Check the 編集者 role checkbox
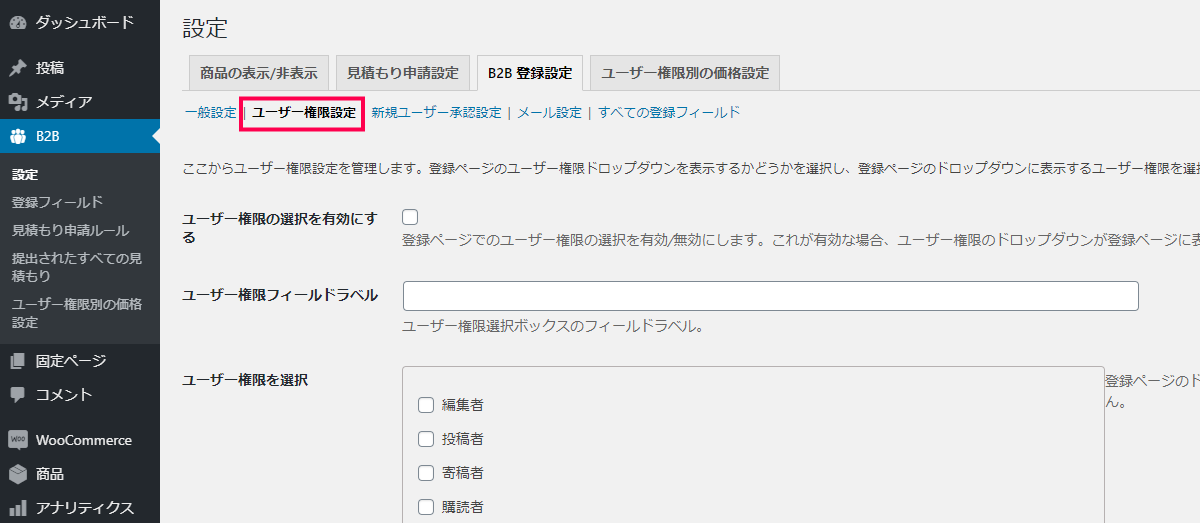Viewport: 1200px width, 523px height. pos(426,405)
